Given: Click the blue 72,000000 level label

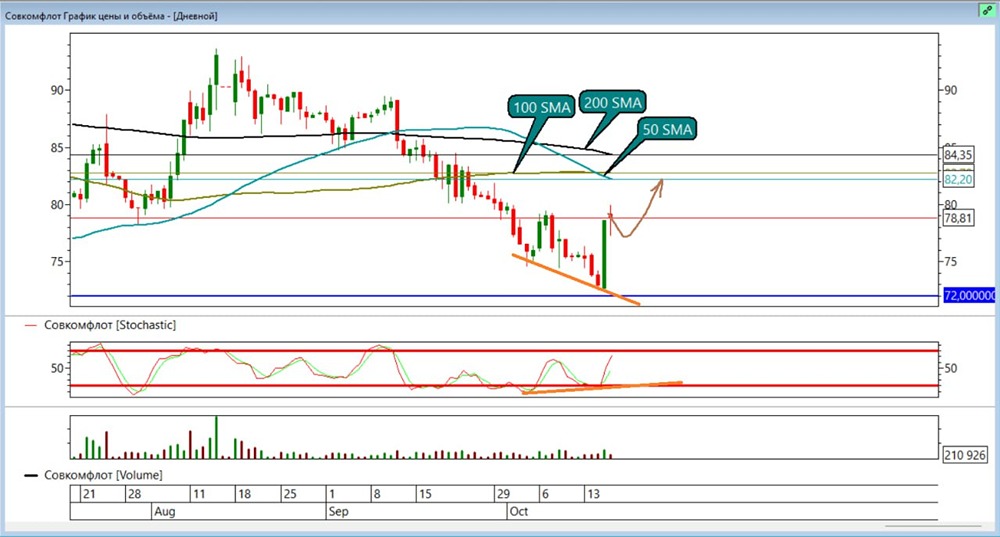Looking at the screenshot, I should [969, 295].
